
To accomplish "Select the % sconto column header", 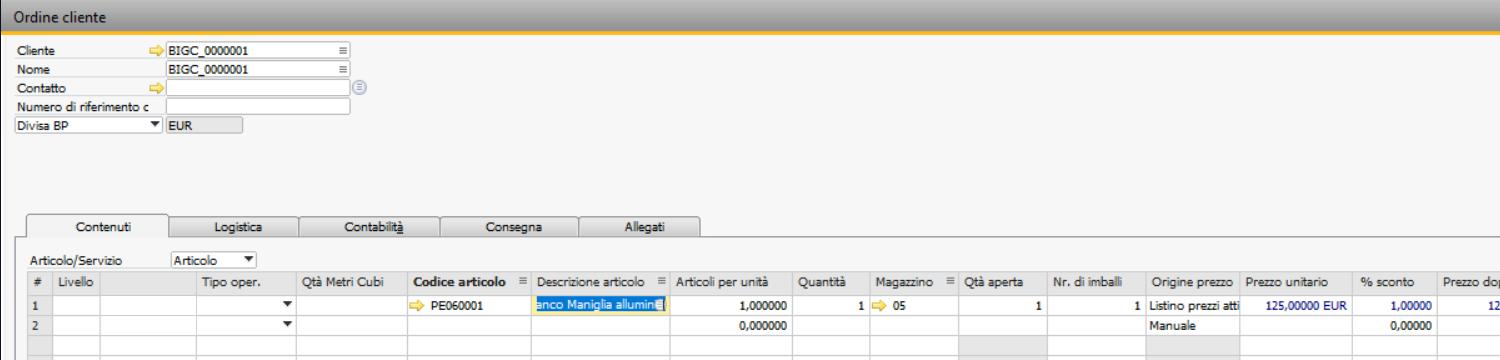I will tap(1395, 282).
